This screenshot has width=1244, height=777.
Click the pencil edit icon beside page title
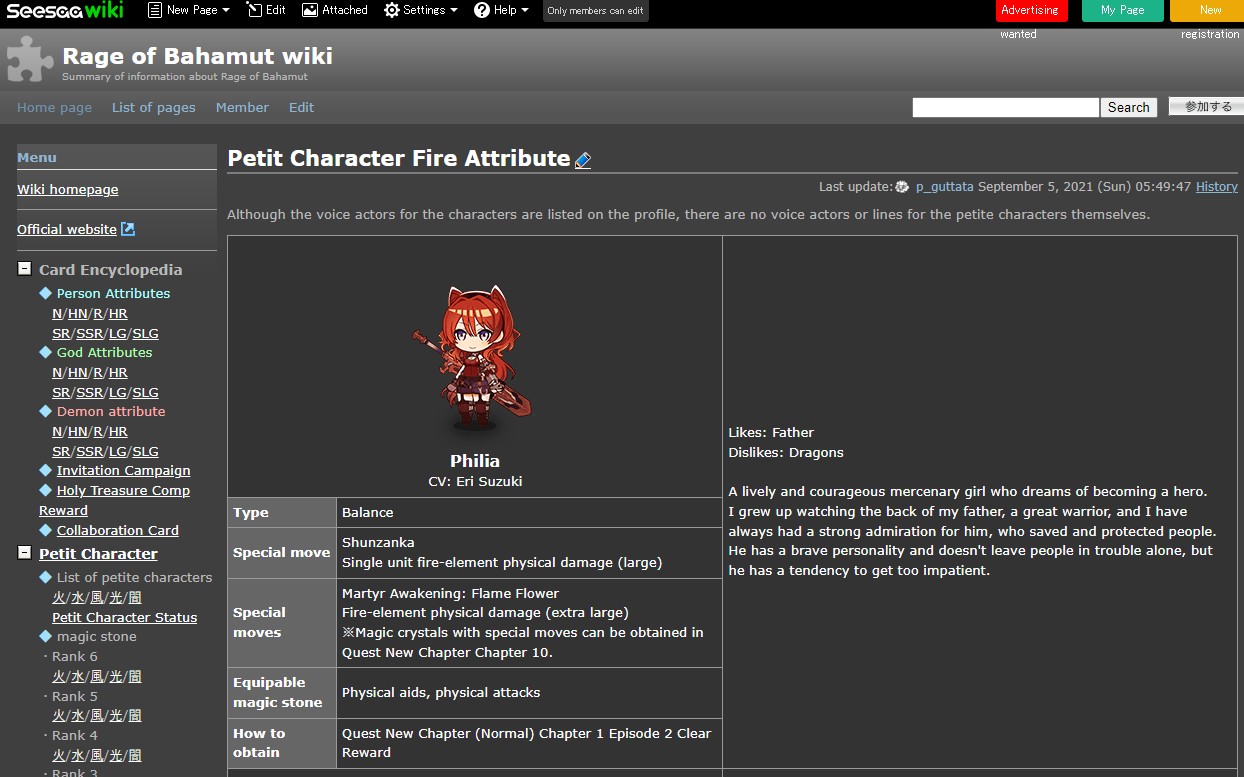coord(583,160)
